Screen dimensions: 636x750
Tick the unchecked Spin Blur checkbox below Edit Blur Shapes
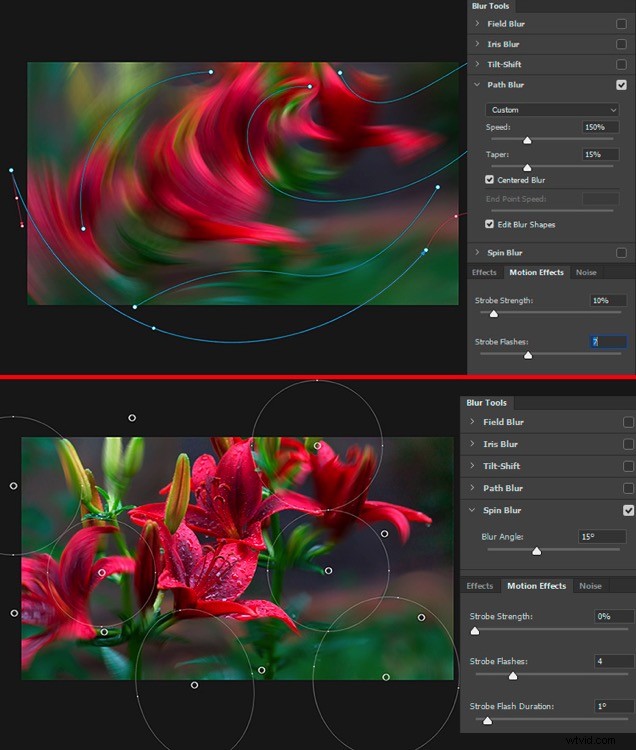coord(621,253)
